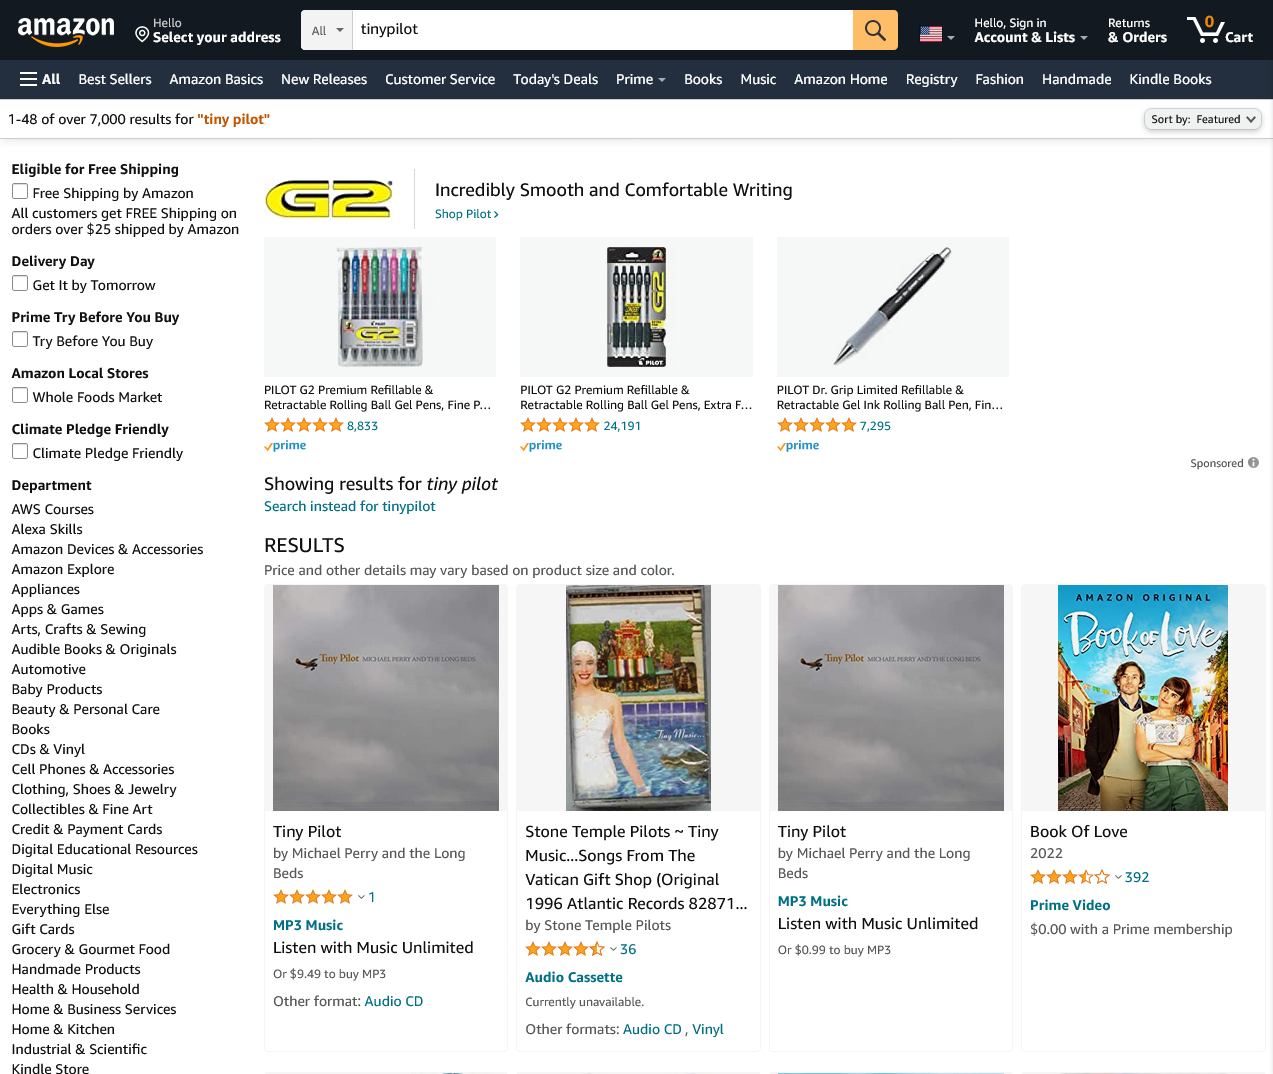Screen dimensions: 1273x1074
Task: Click the Amazon logo
Action: [66, 31]
